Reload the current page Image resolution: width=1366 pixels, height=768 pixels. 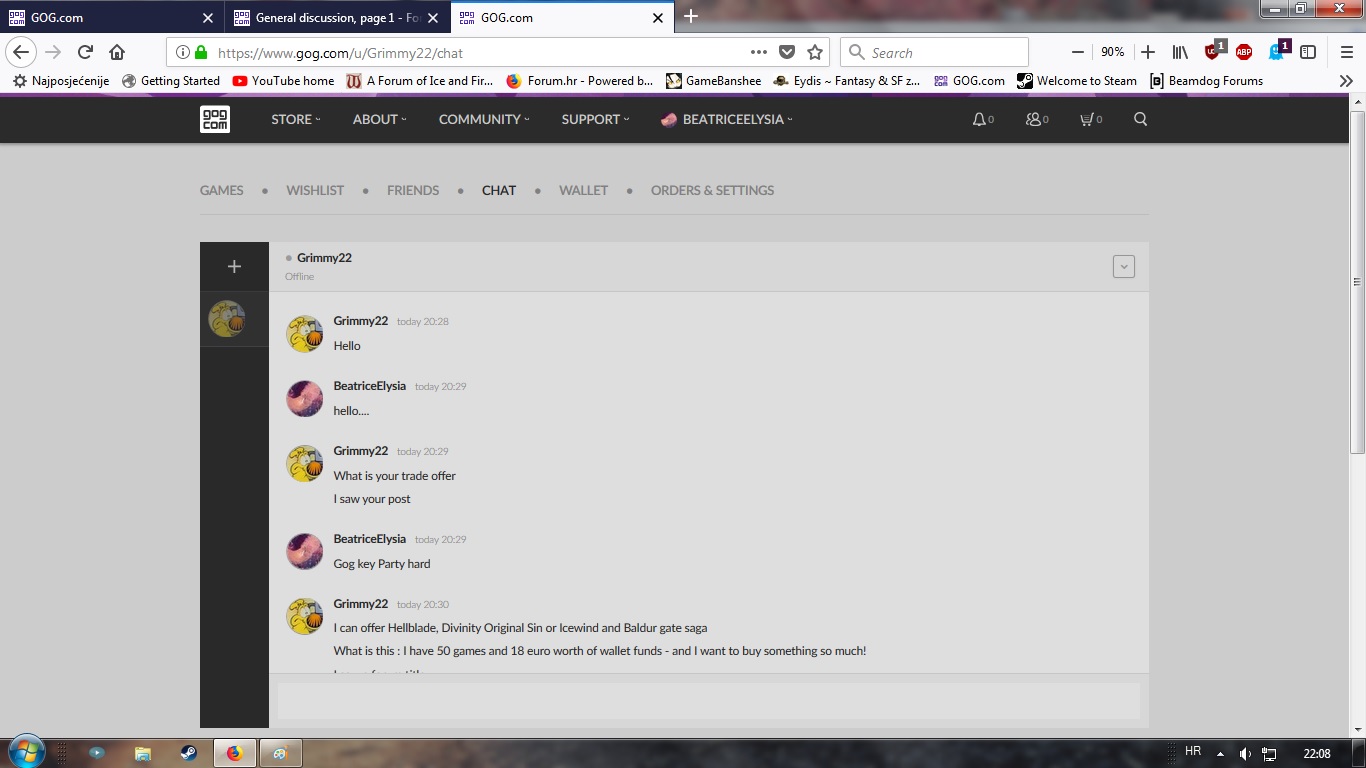click(85, 52)
